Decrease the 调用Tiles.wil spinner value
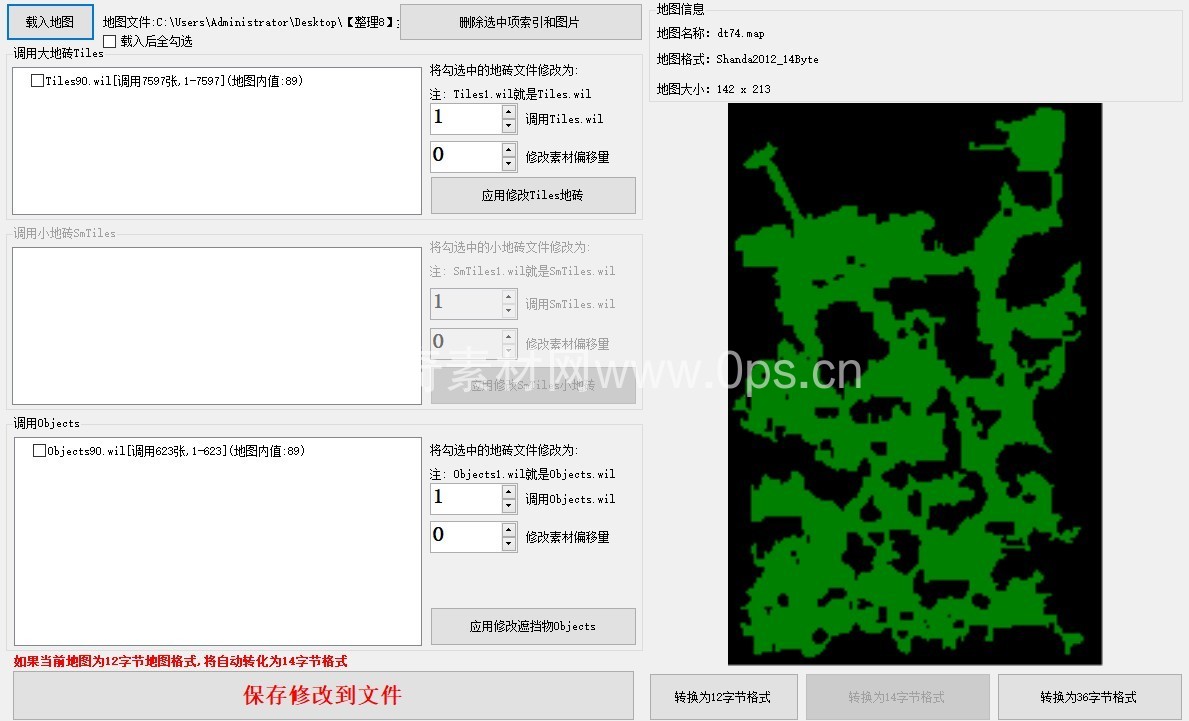This screenshot has height=721, width=1189. click(x=509, y=126)
